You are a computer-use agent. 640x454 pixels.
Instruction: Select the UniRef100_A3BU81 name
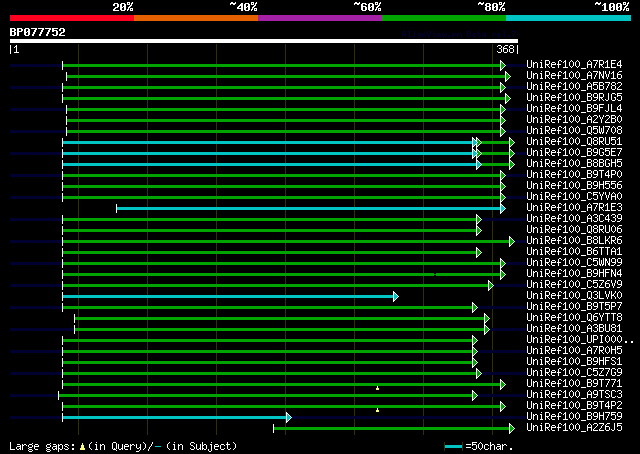pos(574,329)
